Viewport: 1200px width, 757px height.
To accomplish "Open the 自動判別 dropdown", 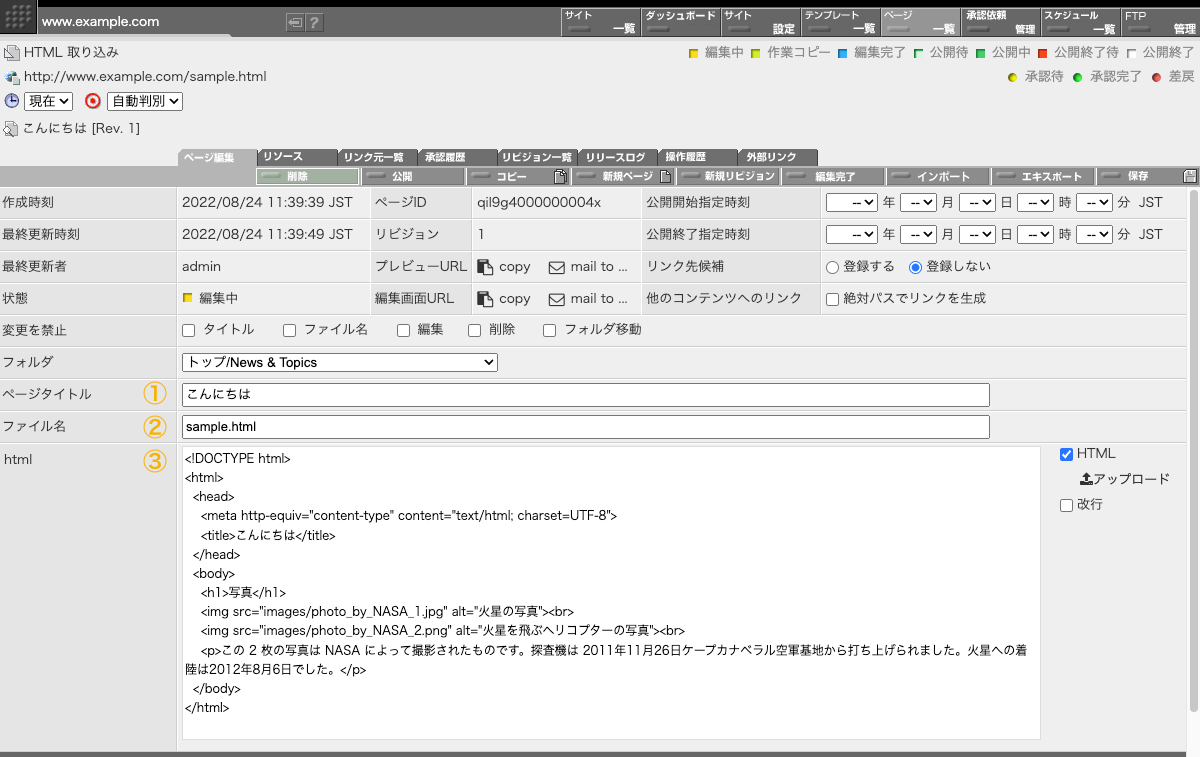I will coord(145,101).
